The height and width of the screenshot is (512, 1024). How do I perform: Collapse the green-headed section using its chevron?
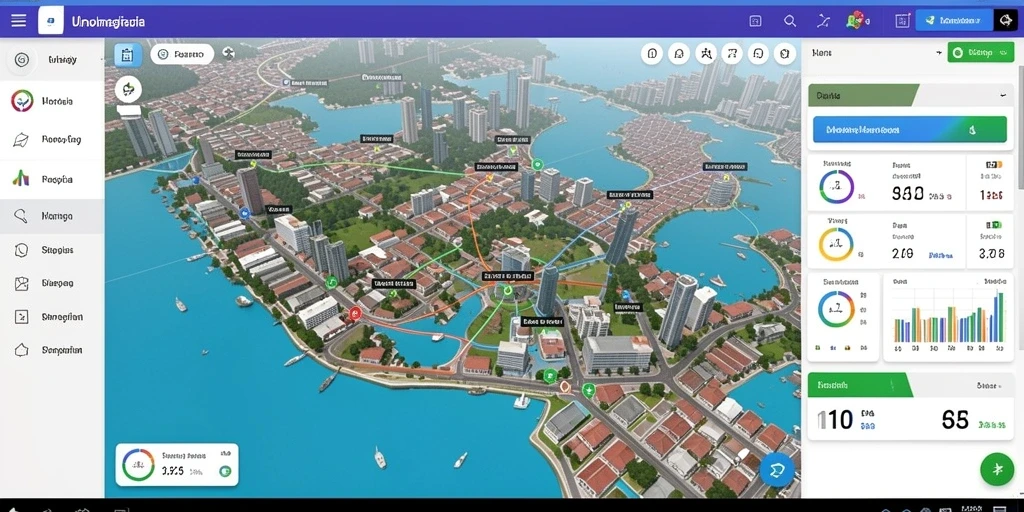click(1003, 95)
